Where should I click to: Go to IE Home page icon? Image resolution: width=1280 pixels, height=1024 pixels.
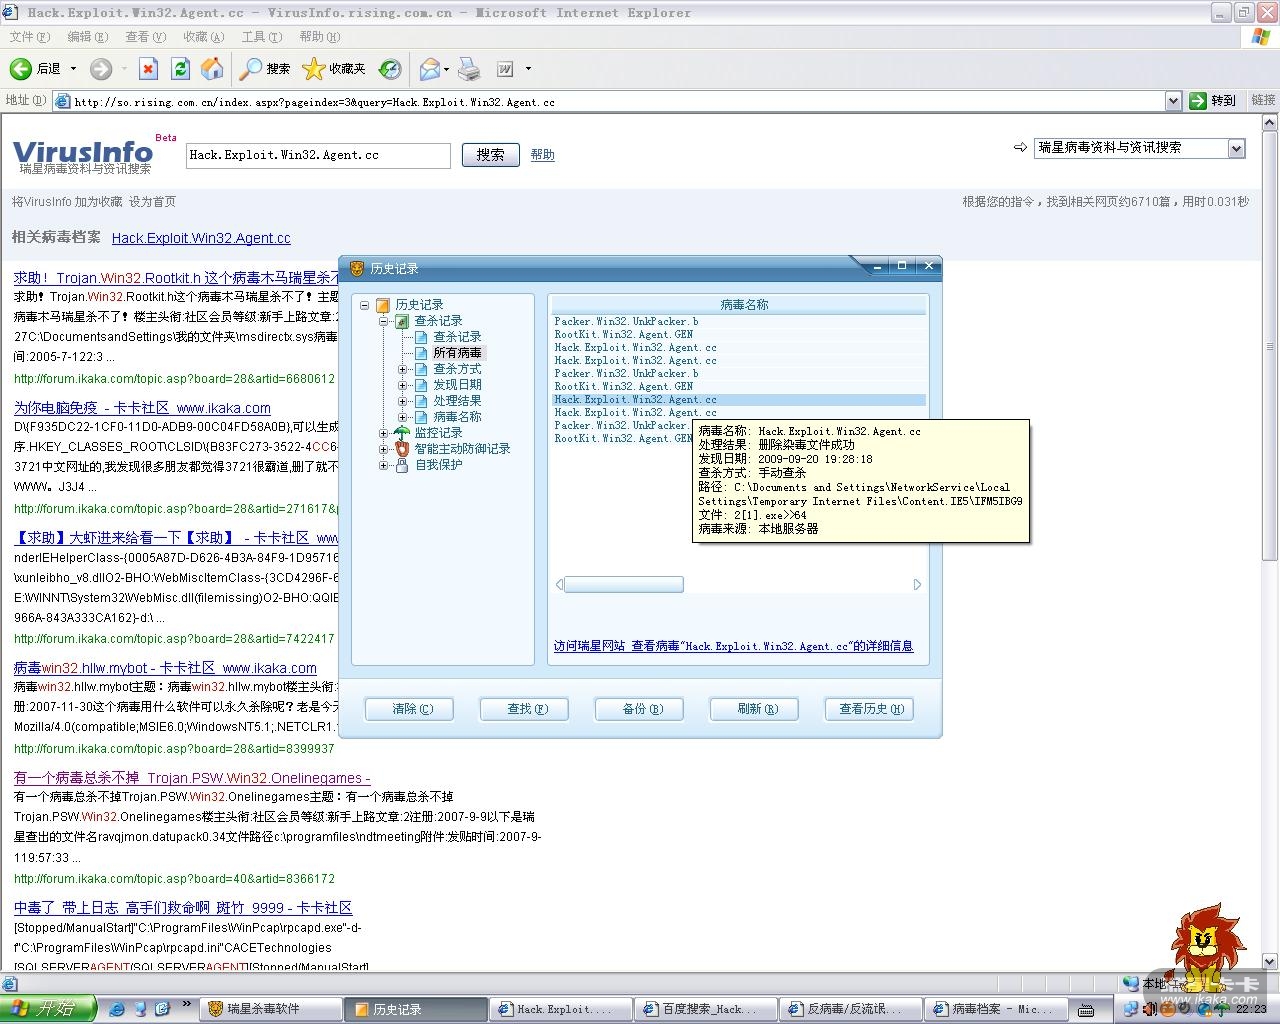[x=212, y=69]
